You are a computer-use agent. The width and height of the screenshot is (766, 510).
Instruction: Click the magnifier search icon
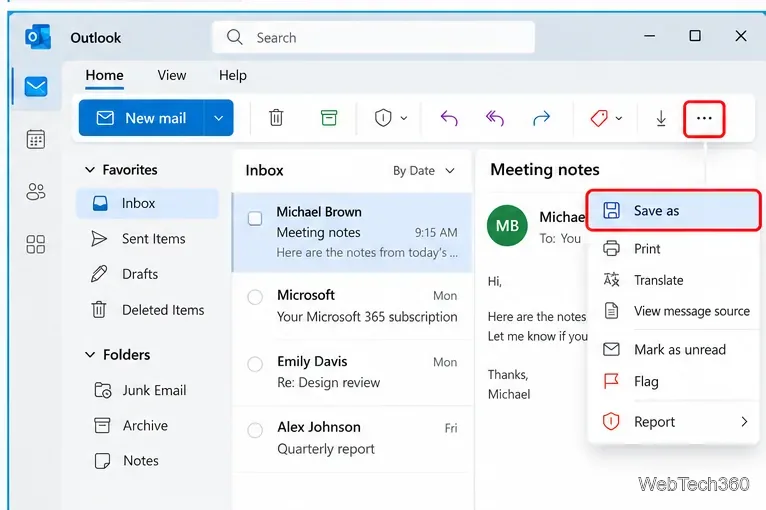[234, 37]
